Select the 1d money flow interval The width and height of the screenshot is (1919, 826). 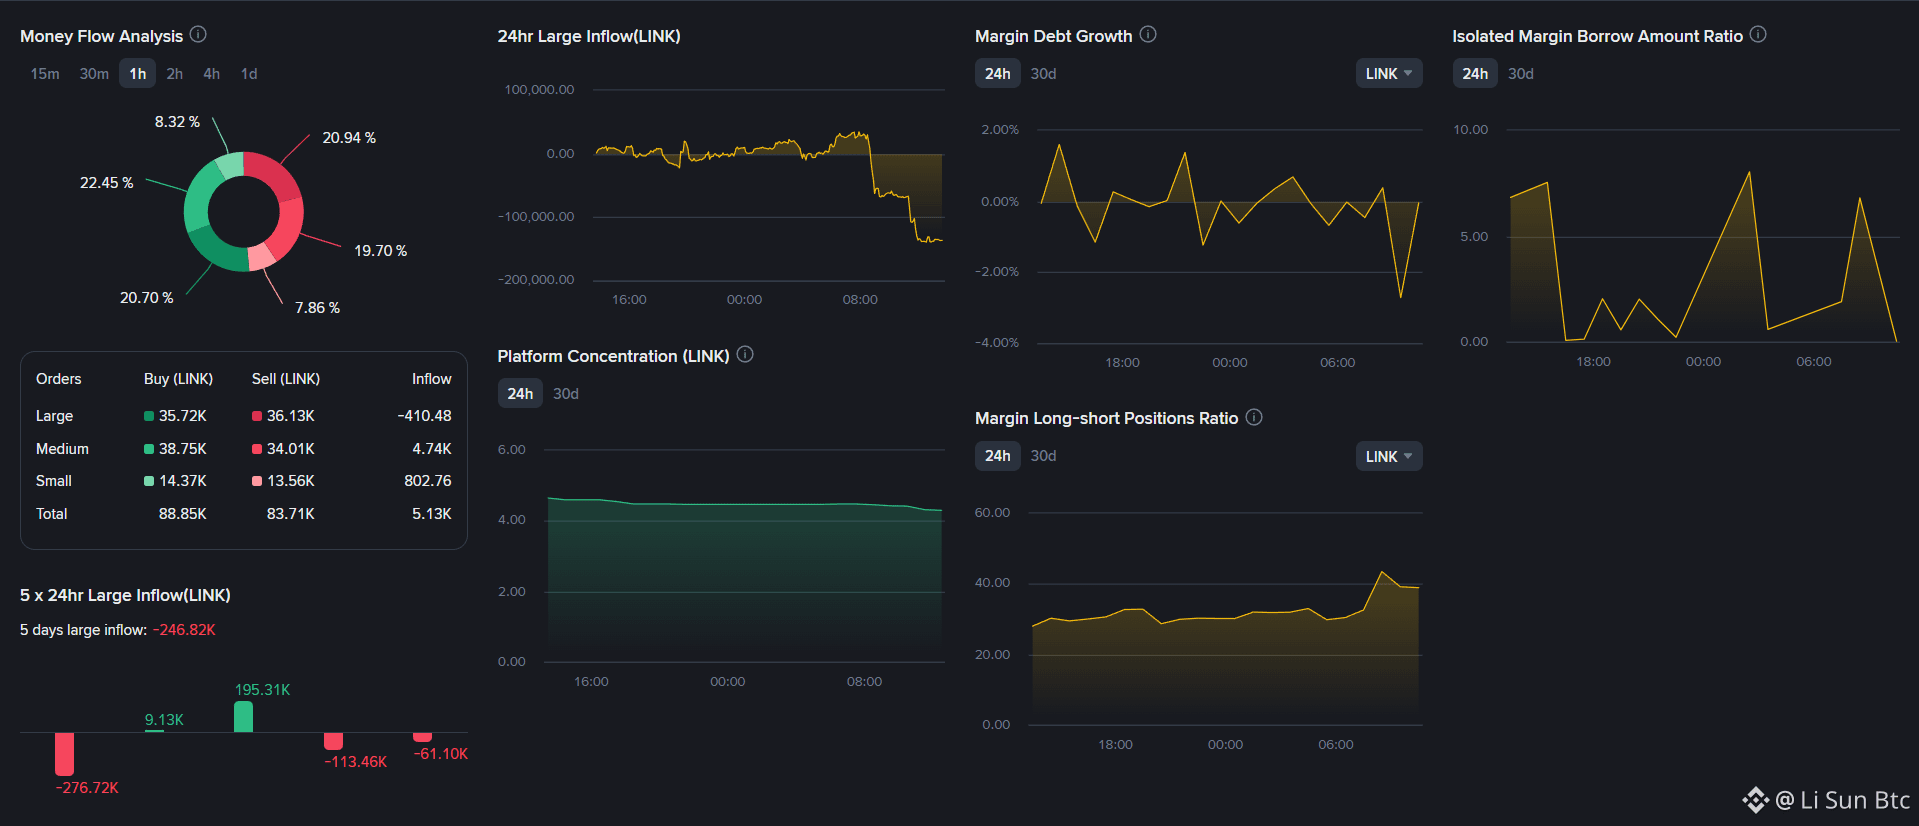(x=249, y=74)
